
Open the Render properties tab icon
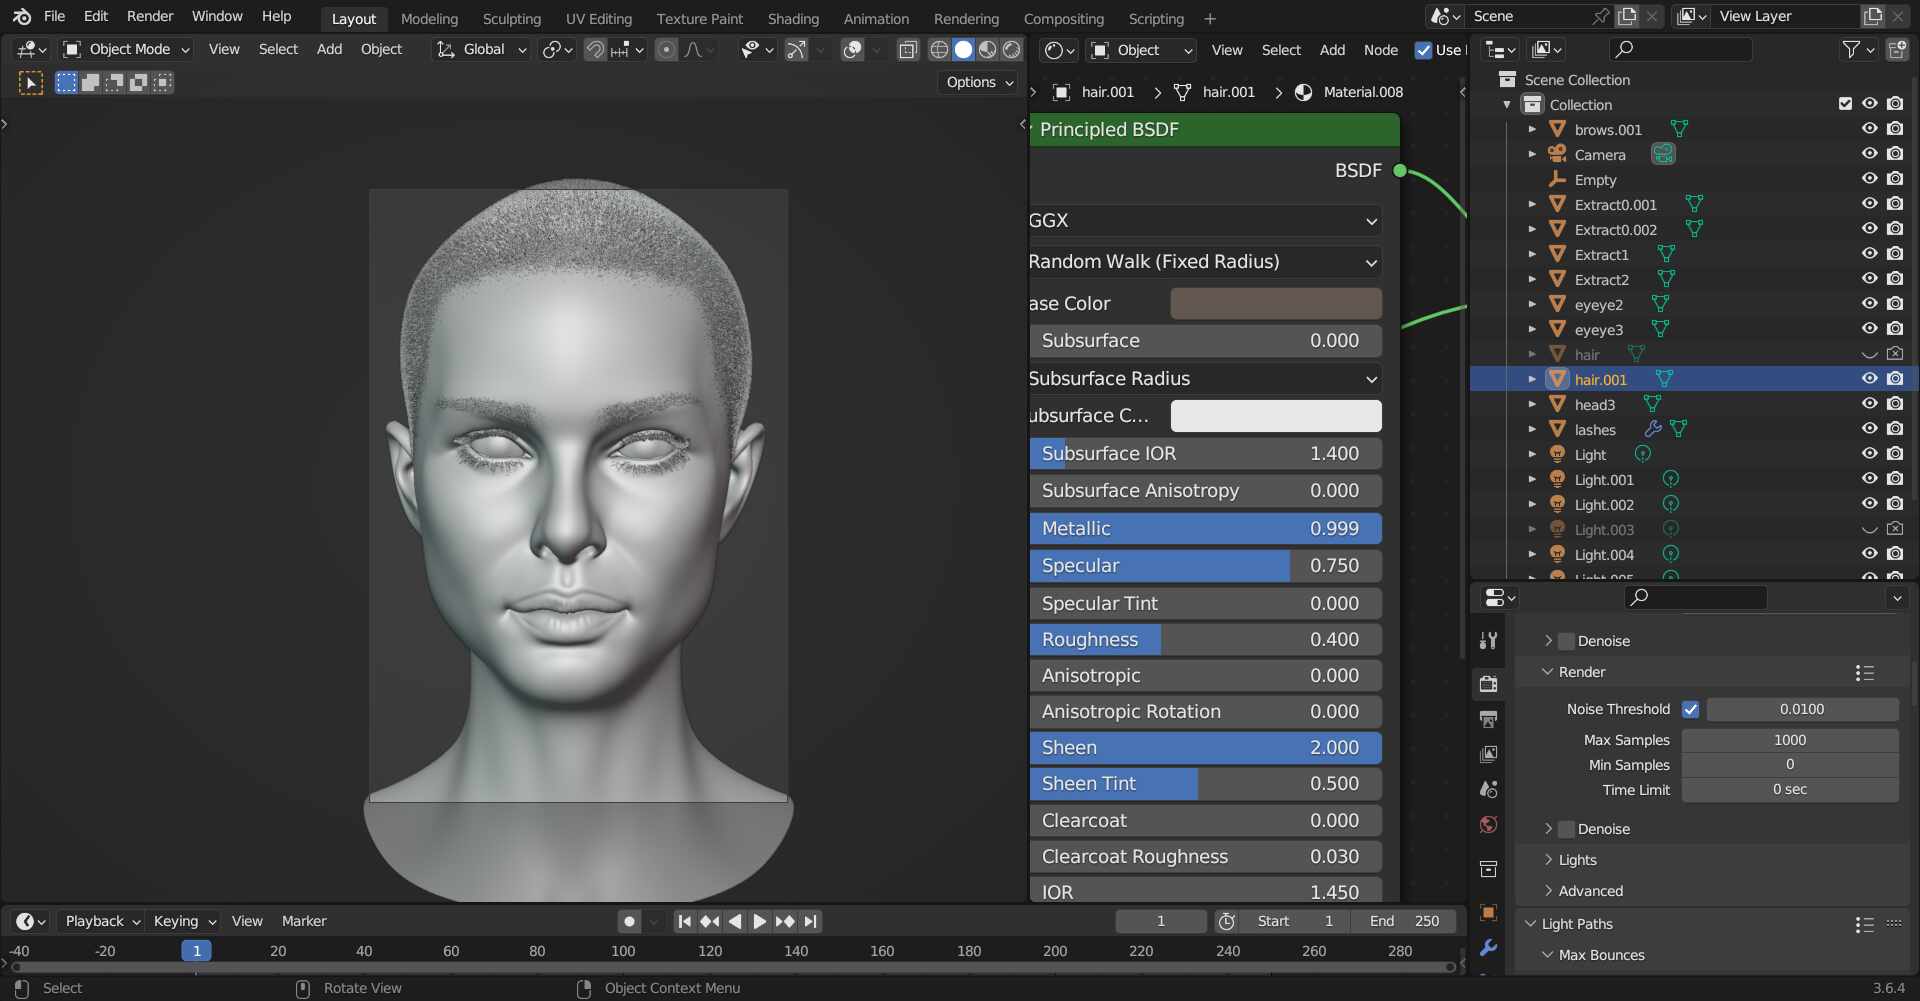tap(1488, 684)
